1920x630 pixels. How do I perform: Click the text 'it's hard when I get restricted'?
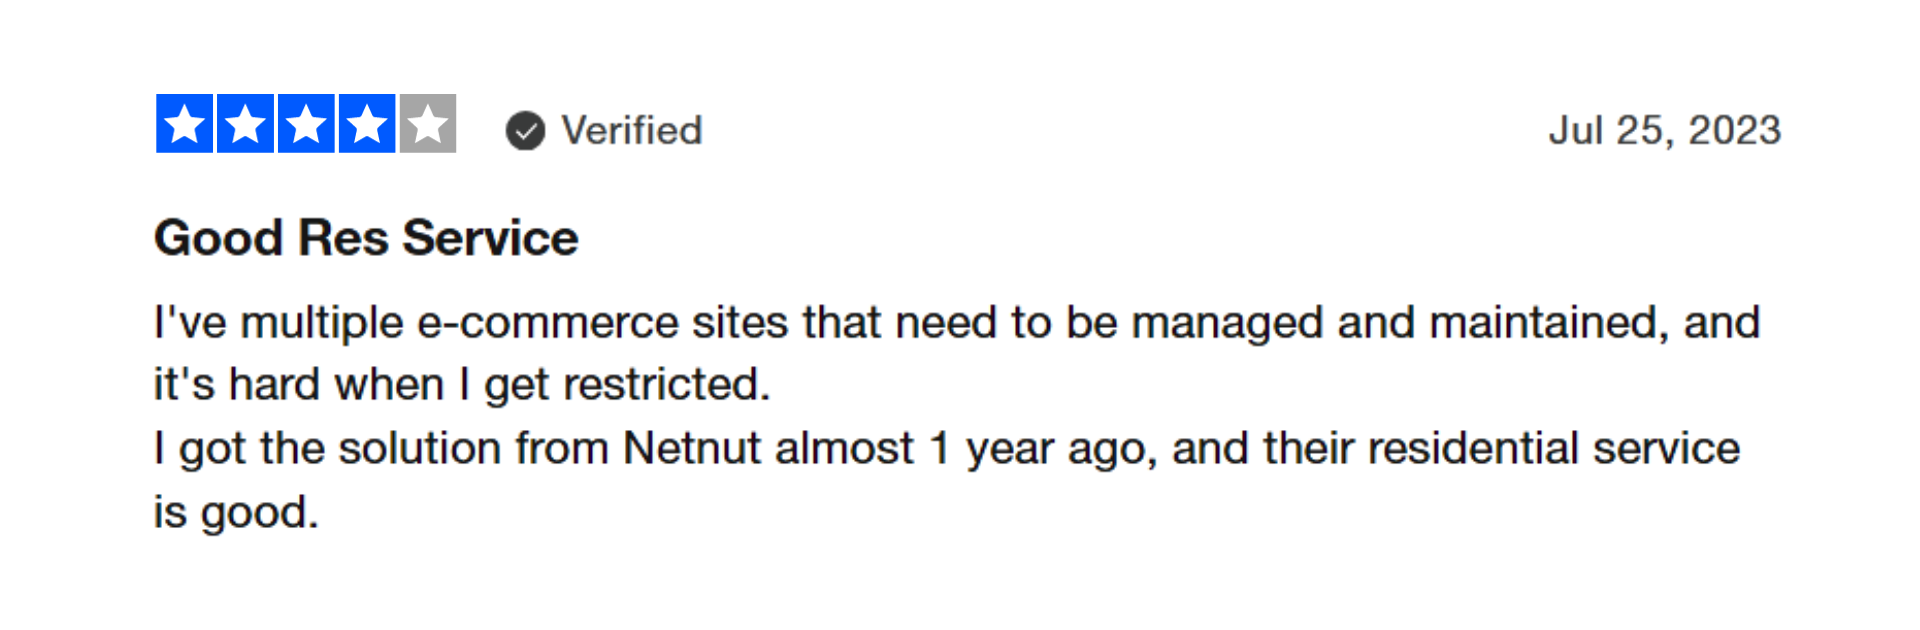click(462, 385)
